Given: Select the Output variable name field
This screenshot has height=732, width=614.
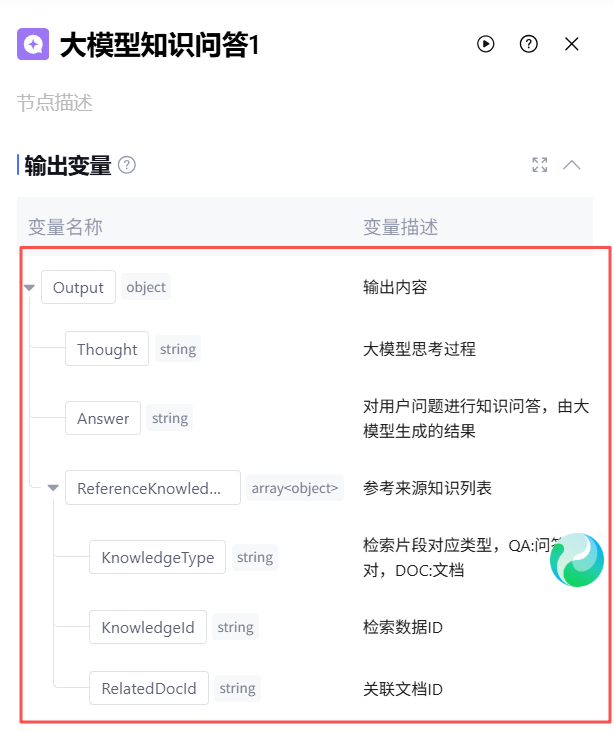Looking at the screenshot, I should [78, 287].
